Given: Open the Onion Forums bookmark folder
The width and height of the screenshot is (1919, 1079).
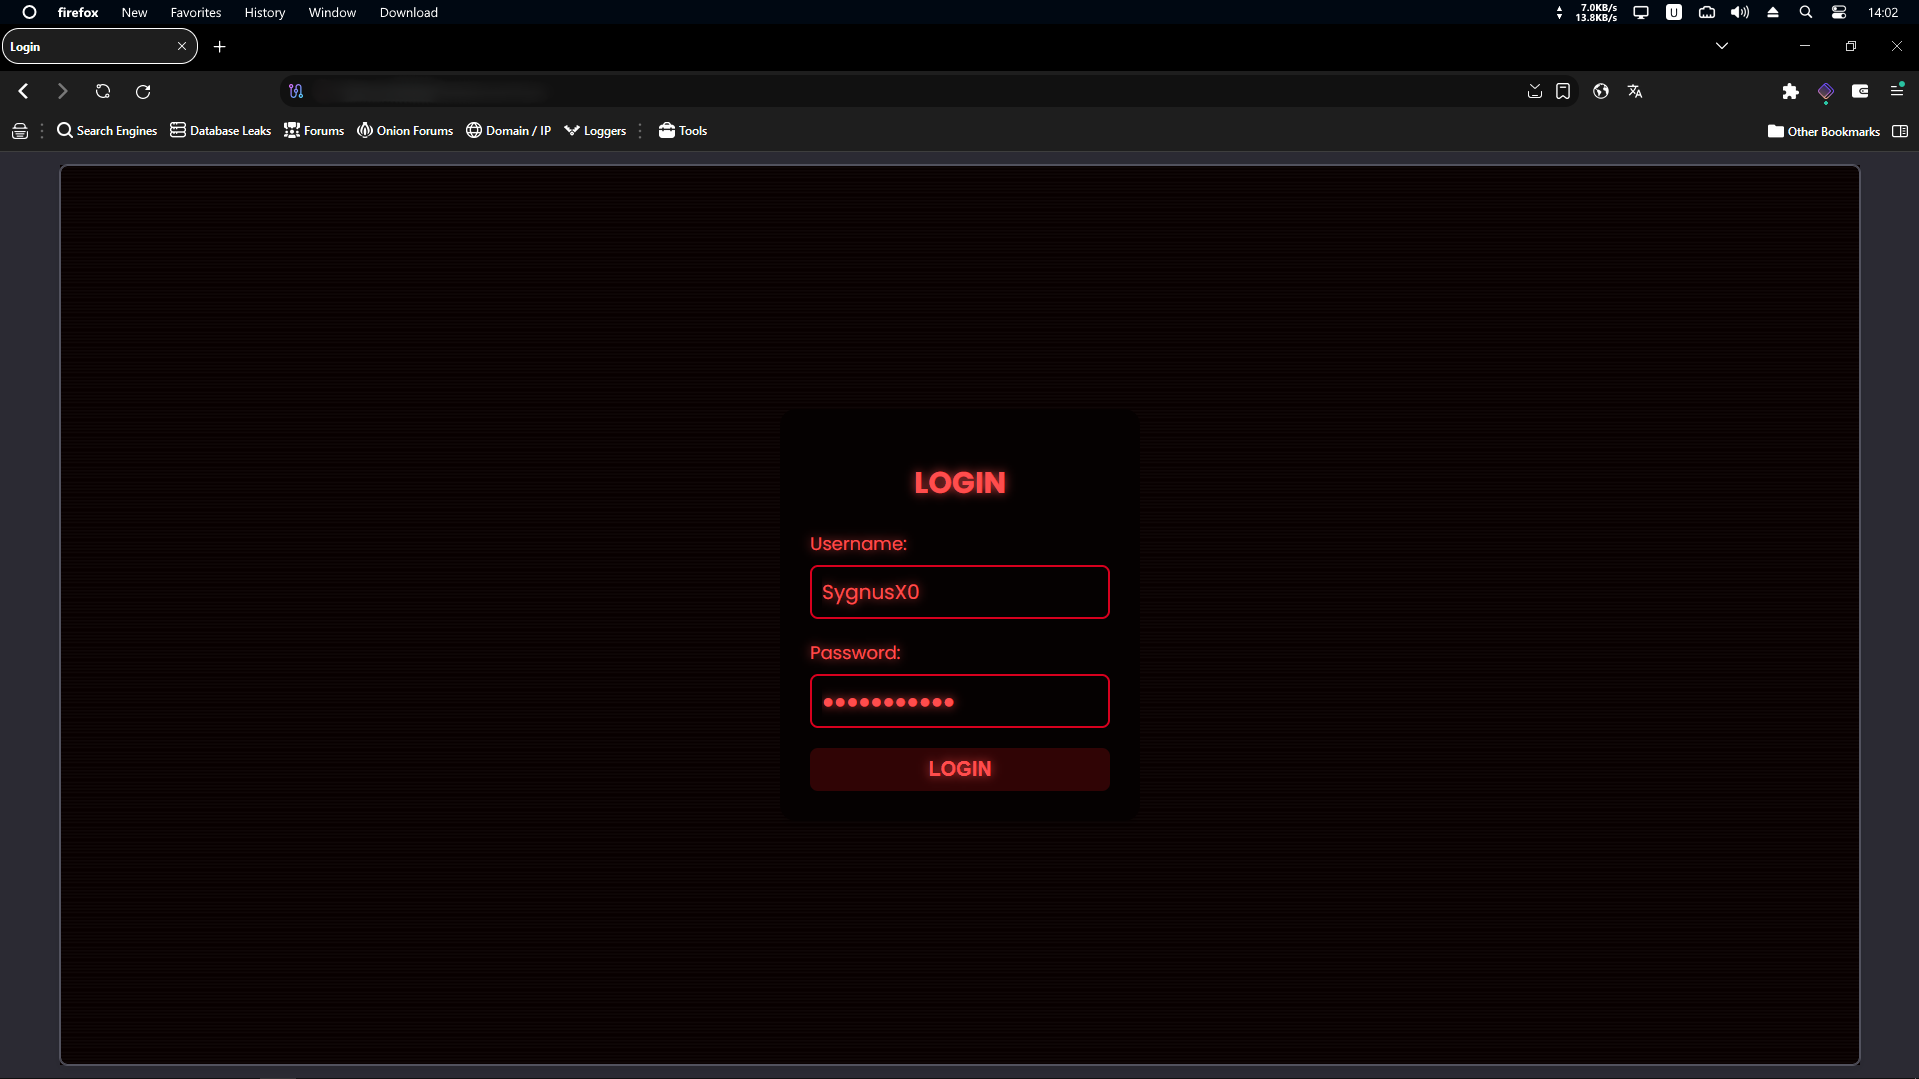Looking at the screenshot, I should point(405,131).
